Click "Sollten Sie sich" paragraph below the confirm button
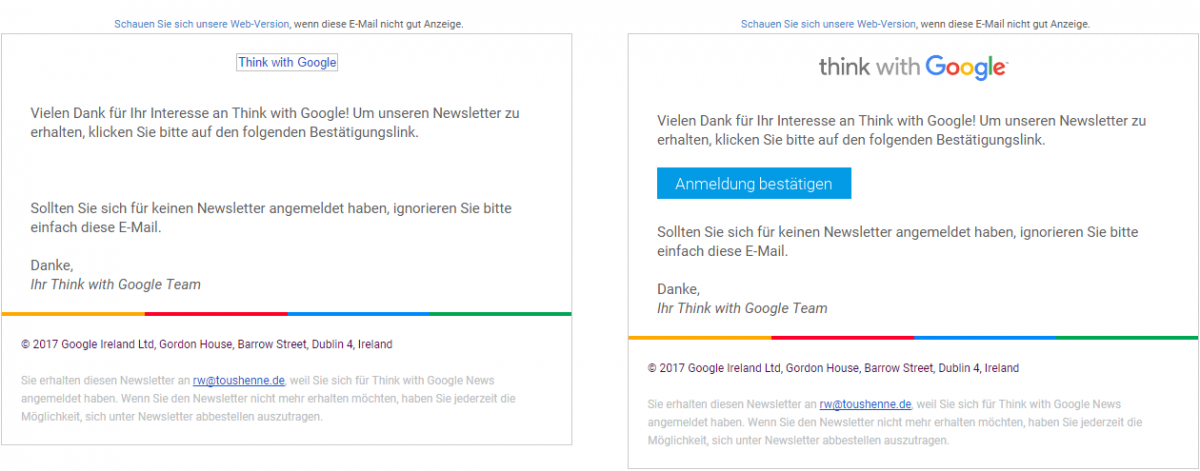Viewport: 1200px width, 471px height. (x=897, y=241)
